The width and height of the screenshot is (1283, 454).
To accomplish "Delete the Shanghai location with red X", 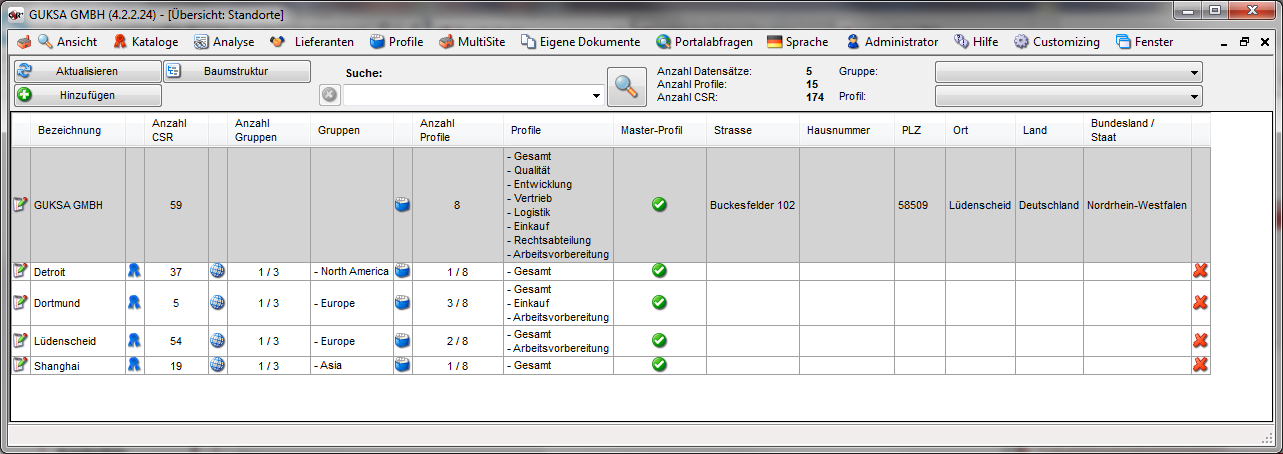I will point(1201,365).
